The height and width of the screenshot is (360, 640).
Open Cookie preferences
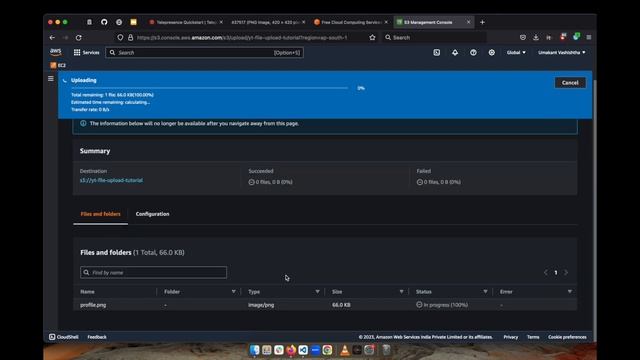point(567,337)
